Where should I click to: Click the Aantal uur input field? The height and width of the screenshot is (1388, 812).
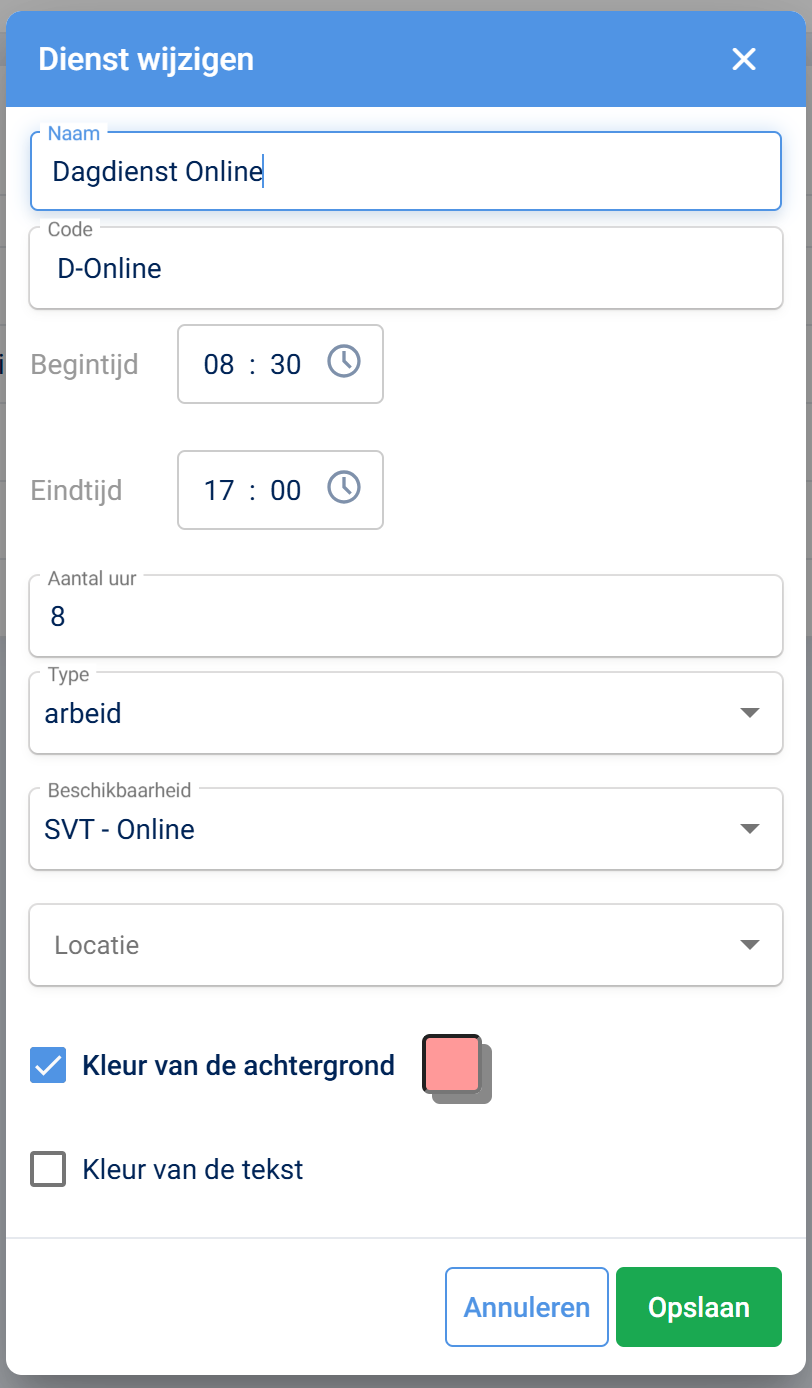(x=405, y=616)
